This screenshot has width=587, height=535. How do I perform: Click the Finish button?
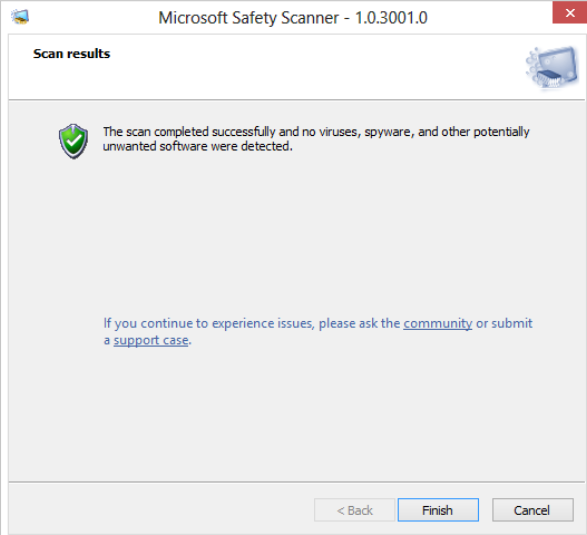pyautogui.click(x=438, y=510)
